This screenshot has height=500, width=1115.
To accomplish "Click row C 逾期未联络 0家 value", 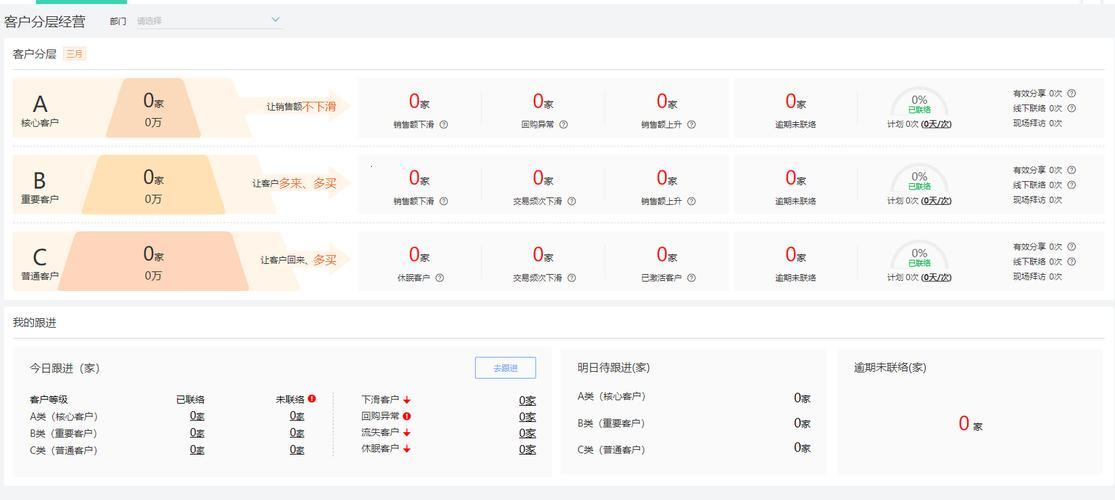I will [x=795, y=255].
